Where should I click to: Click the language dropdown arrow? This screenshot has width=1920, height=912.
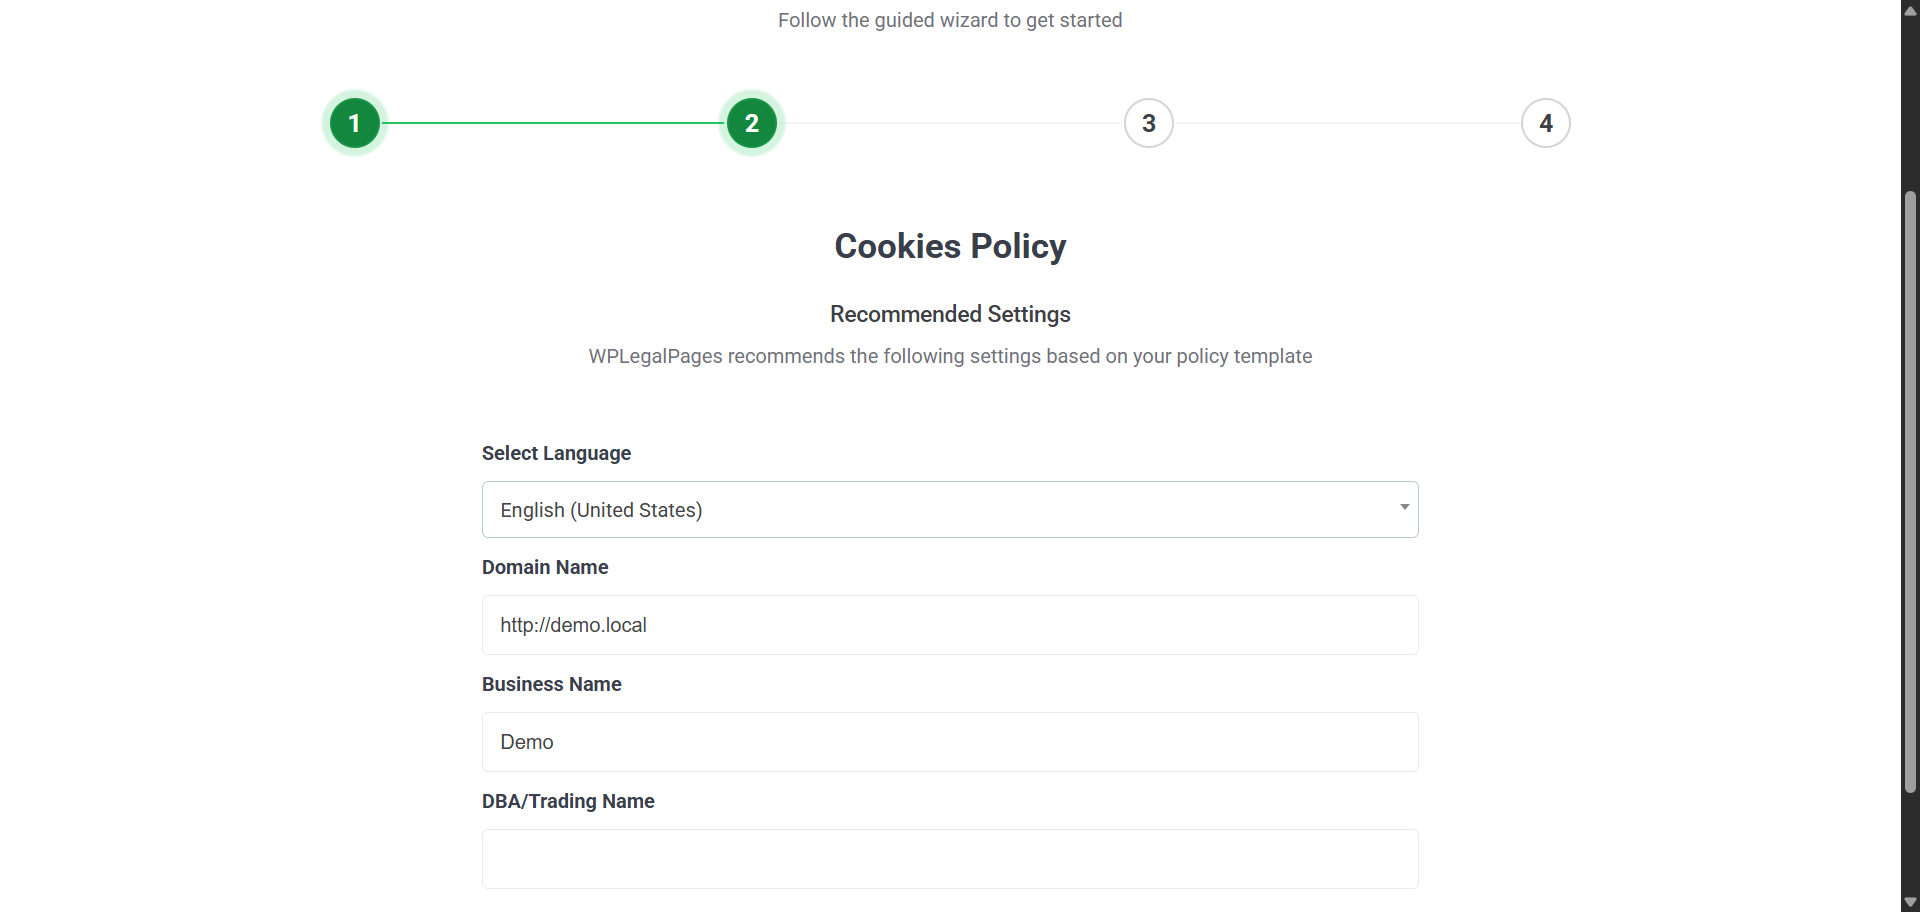[x=1404, y=508]
